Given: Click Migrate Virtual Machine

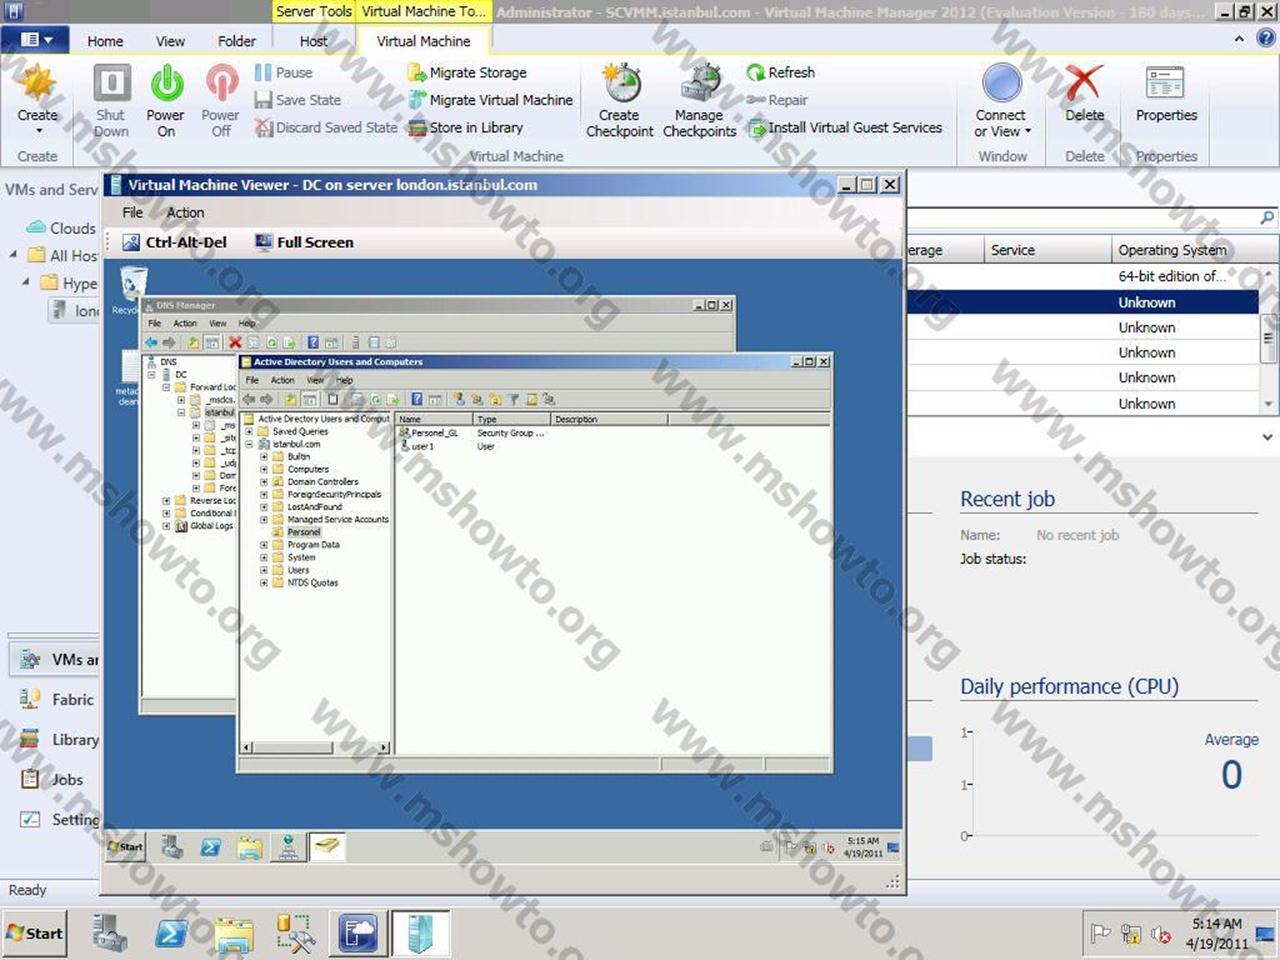Looking at the screenshot, I should coord(490,100).
